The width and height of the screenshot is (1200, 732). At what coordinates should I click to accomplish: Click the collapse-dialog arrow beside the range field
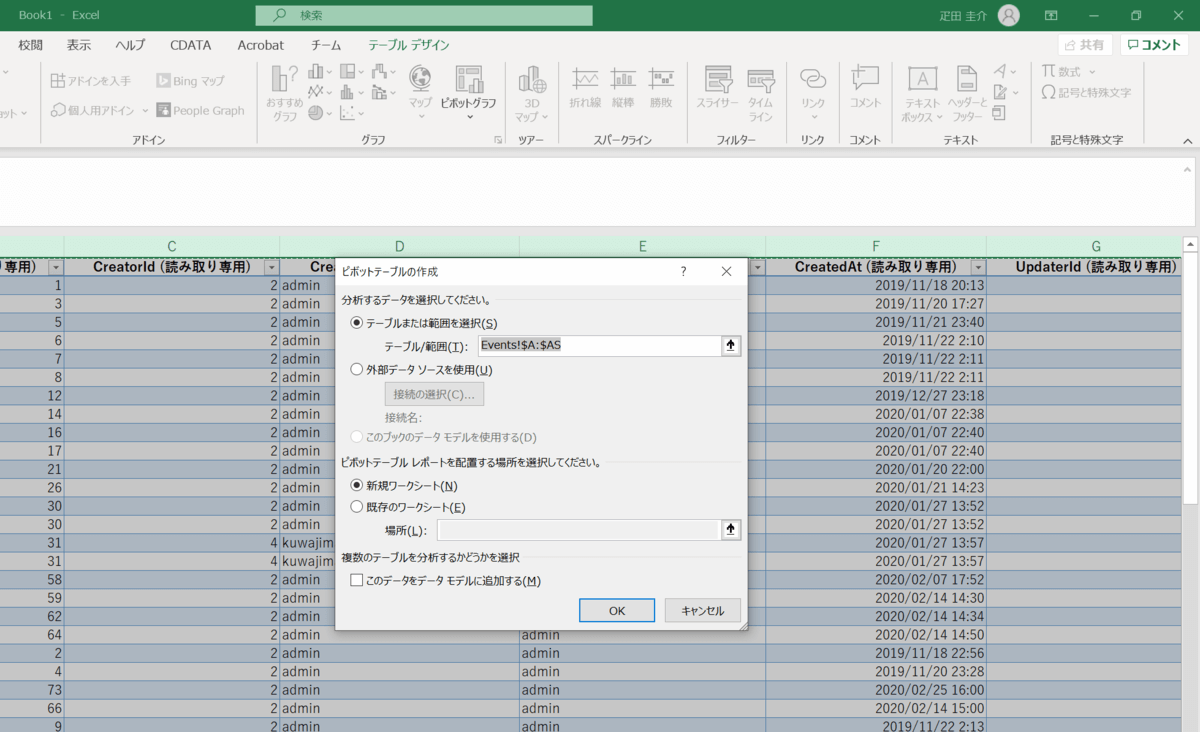pyautogui.click(x=731, y=346)
